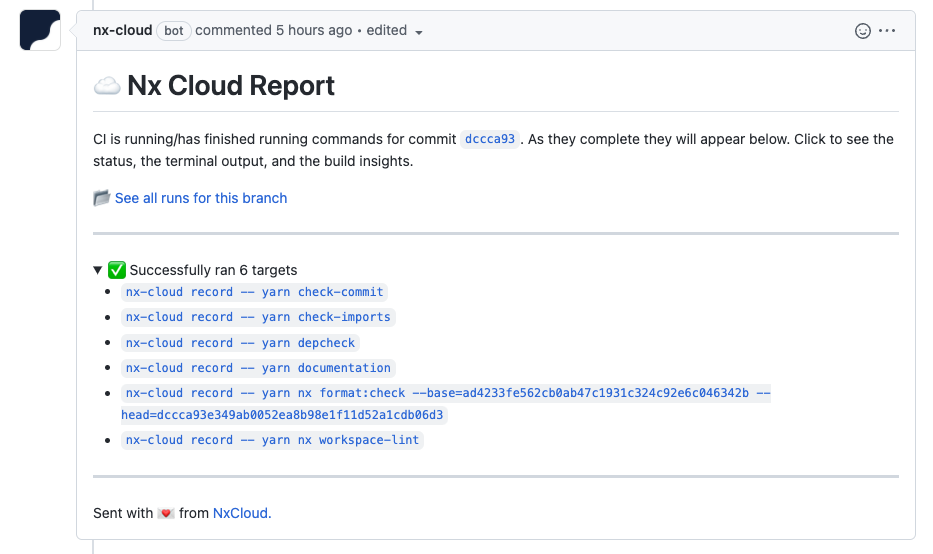933x554 pixels.
Task: Open the yarn documentation run
Action: 258,368
